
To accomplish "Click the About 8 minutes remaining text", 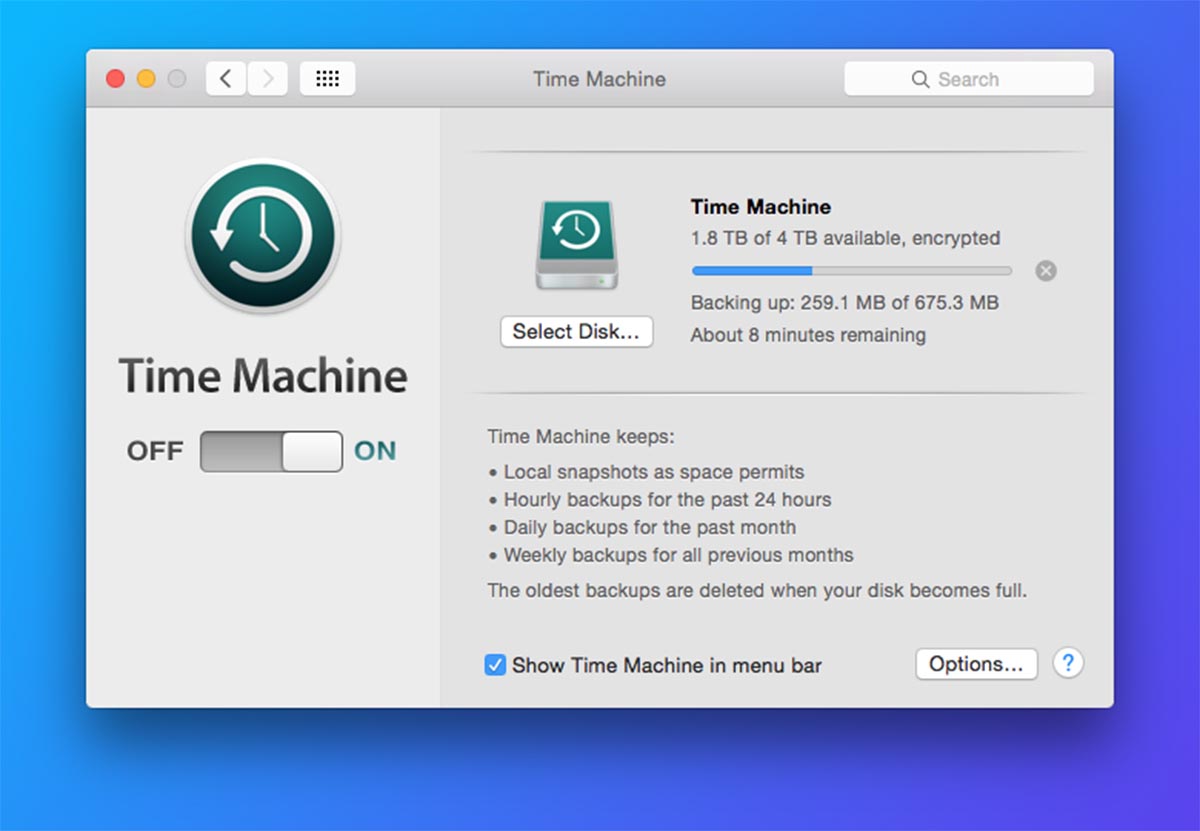I will [808, 335].
